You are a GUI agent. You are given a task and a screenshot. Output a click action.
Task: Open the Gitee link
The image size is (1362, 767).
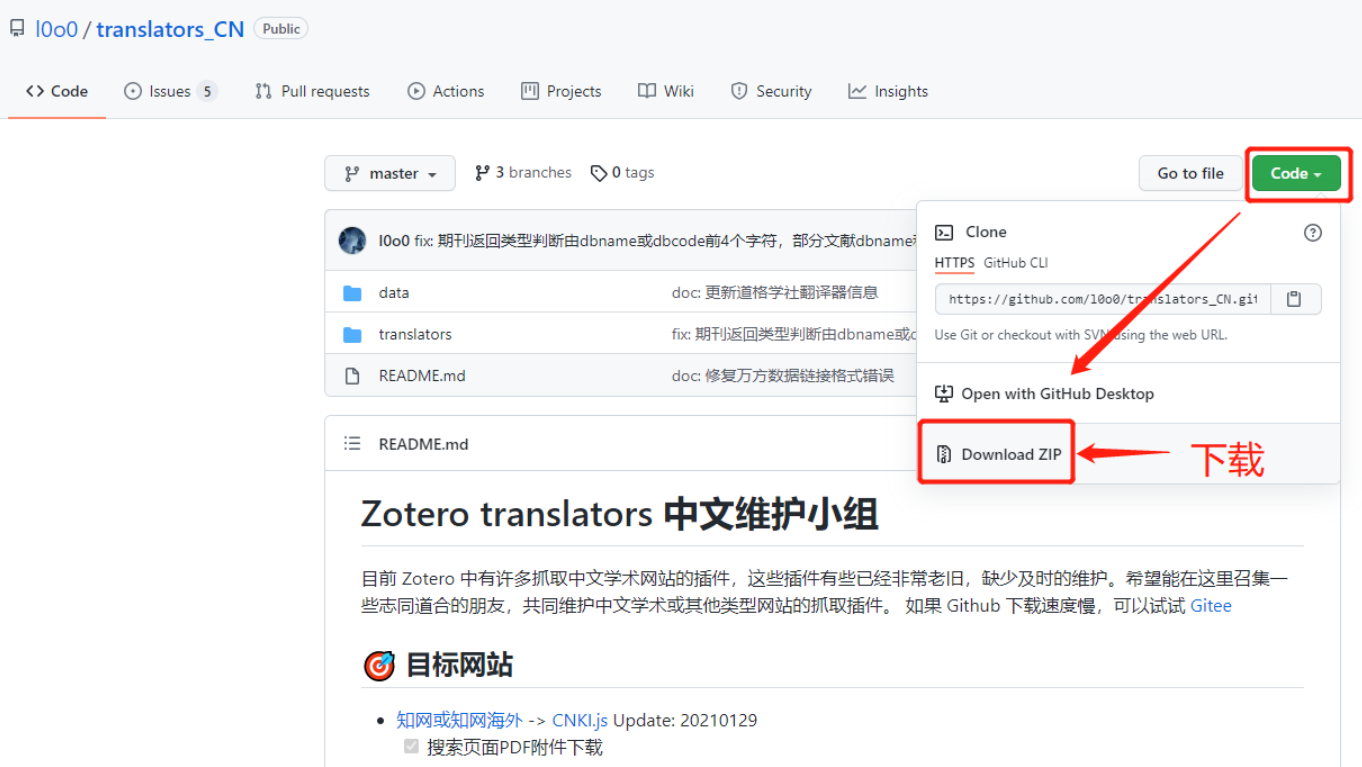pos(1211,606)
